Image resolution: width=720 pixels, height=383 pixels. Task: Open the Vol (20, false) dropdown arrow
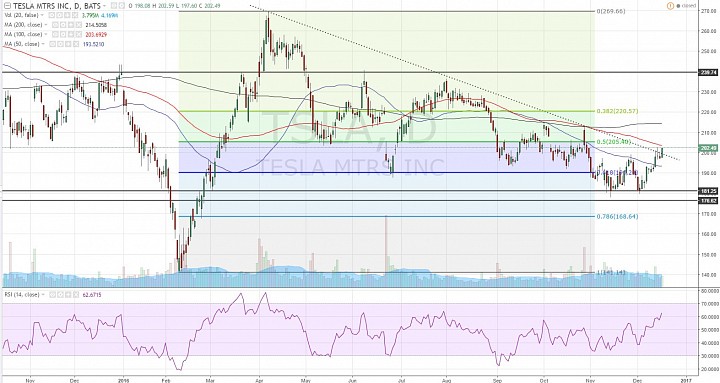tap(42, 15)
